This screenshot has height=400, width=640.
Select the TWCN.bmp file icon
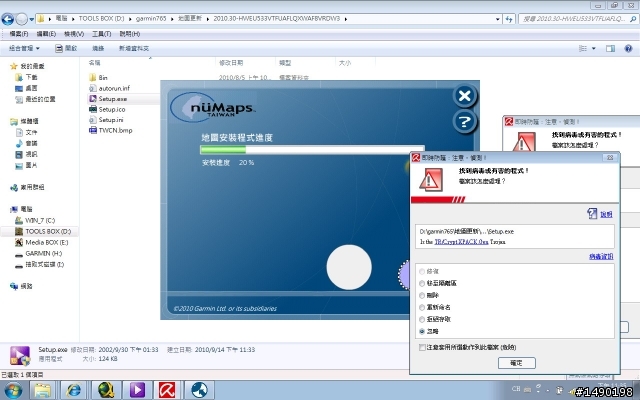(93, 131)
